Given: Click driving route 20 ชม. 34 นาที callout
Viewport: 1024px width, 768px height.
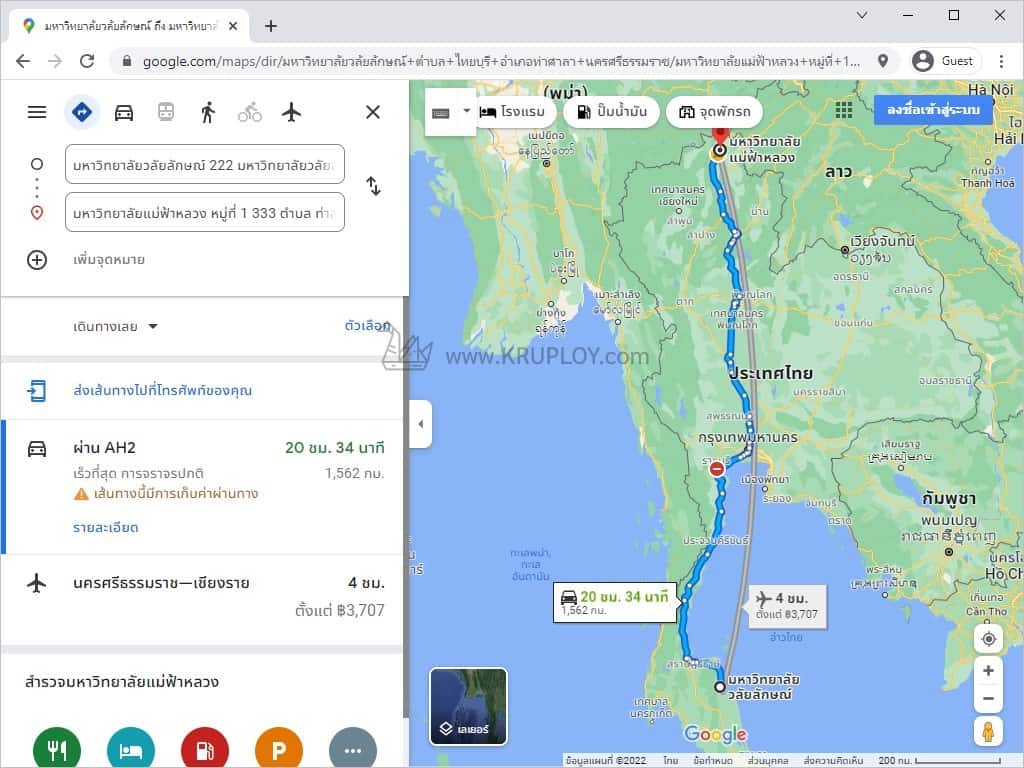Looking at the screenshot, I should 615,602.
